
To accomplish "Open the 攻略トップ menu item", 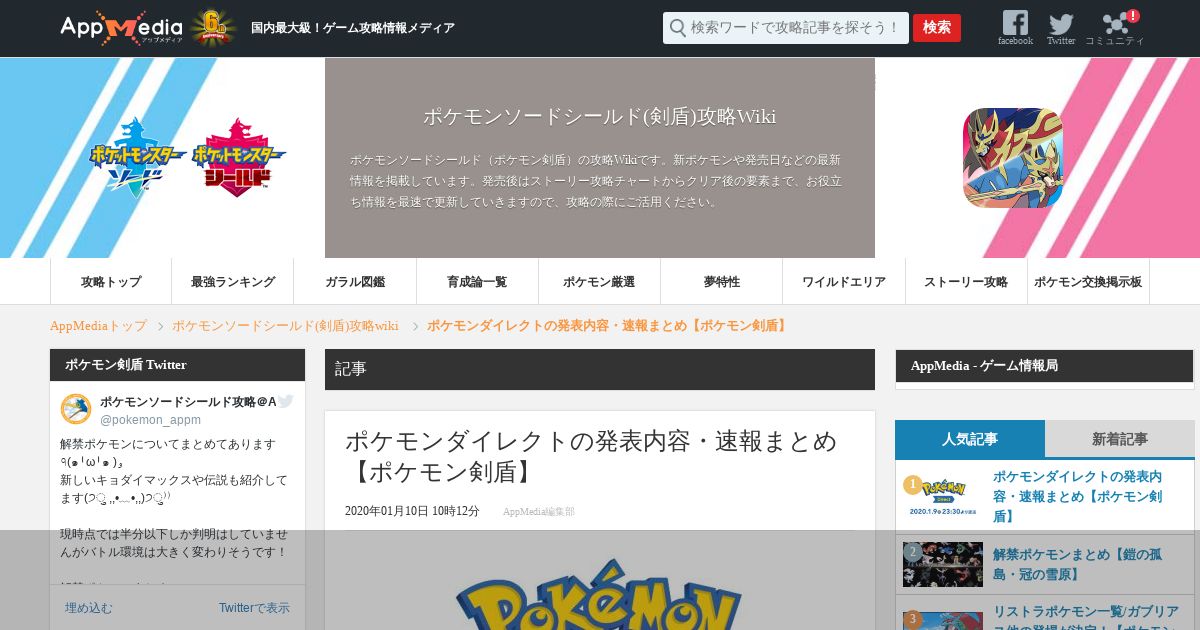I will (111, 282).
